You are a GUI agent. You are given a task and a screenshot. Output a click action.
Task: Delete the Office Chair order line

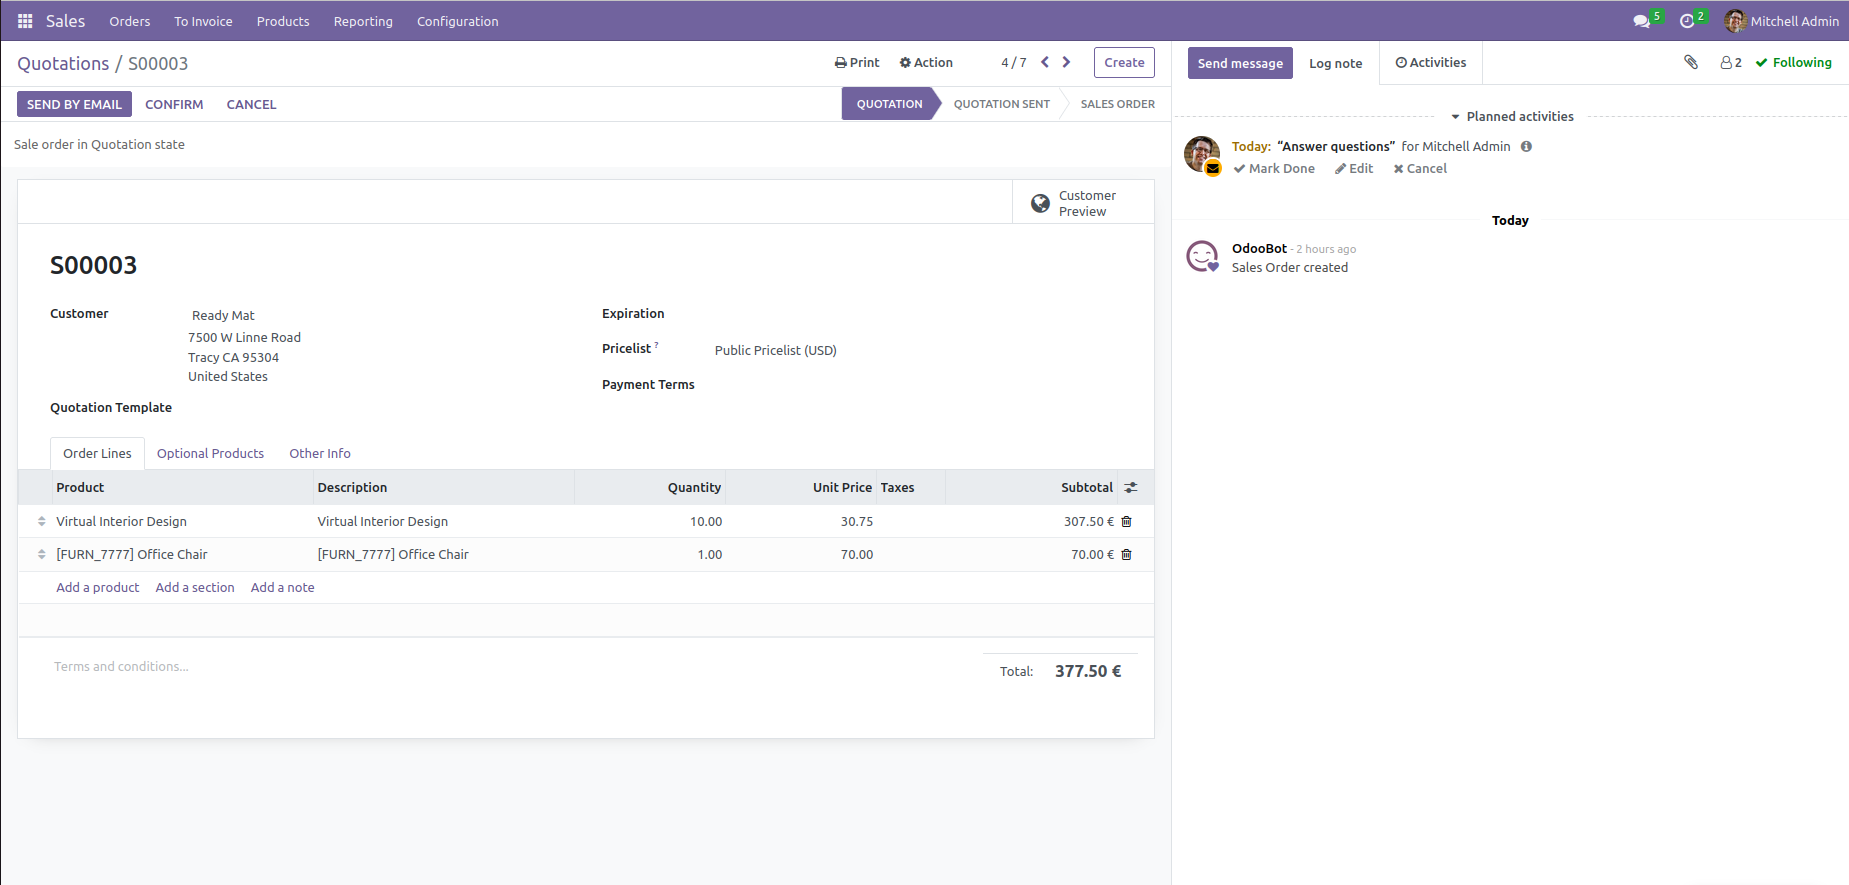pos(1127,554)
